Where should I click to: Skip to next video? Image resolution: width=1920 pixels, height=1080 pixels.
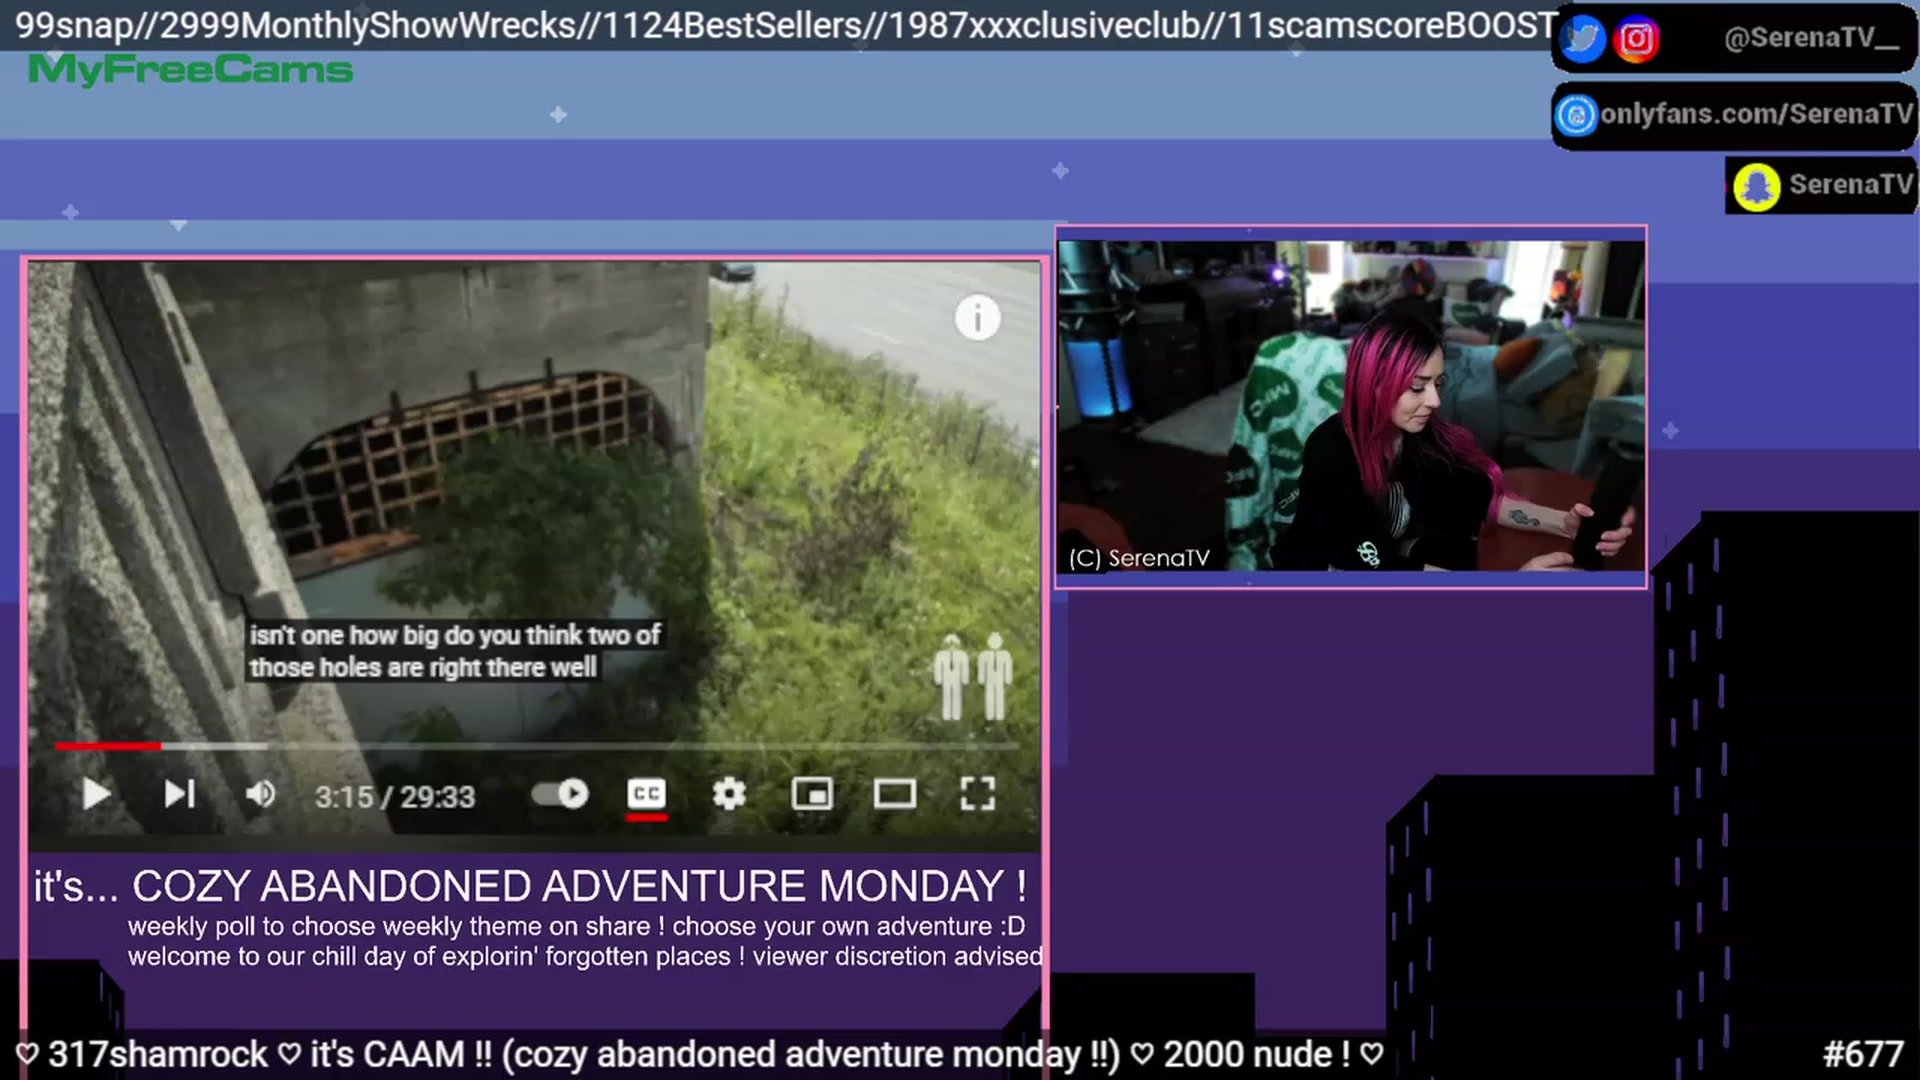tap(180, 795)
